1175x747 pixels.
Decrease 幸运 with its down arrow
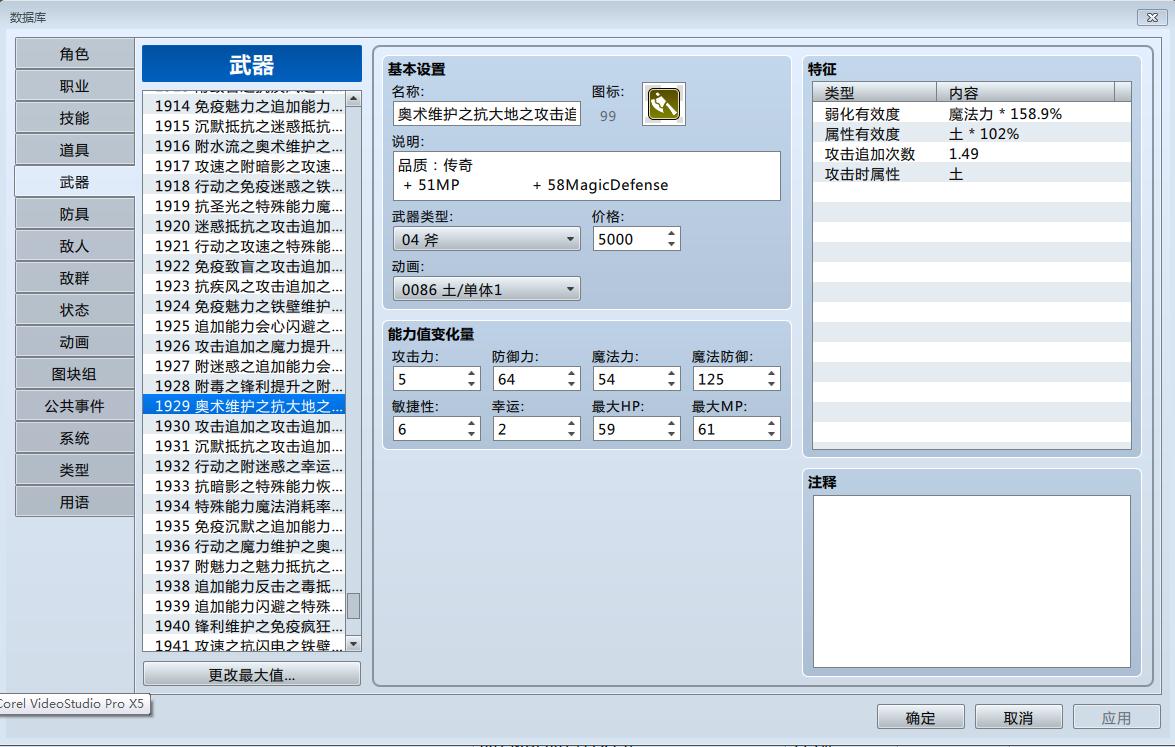click(571, 435)
